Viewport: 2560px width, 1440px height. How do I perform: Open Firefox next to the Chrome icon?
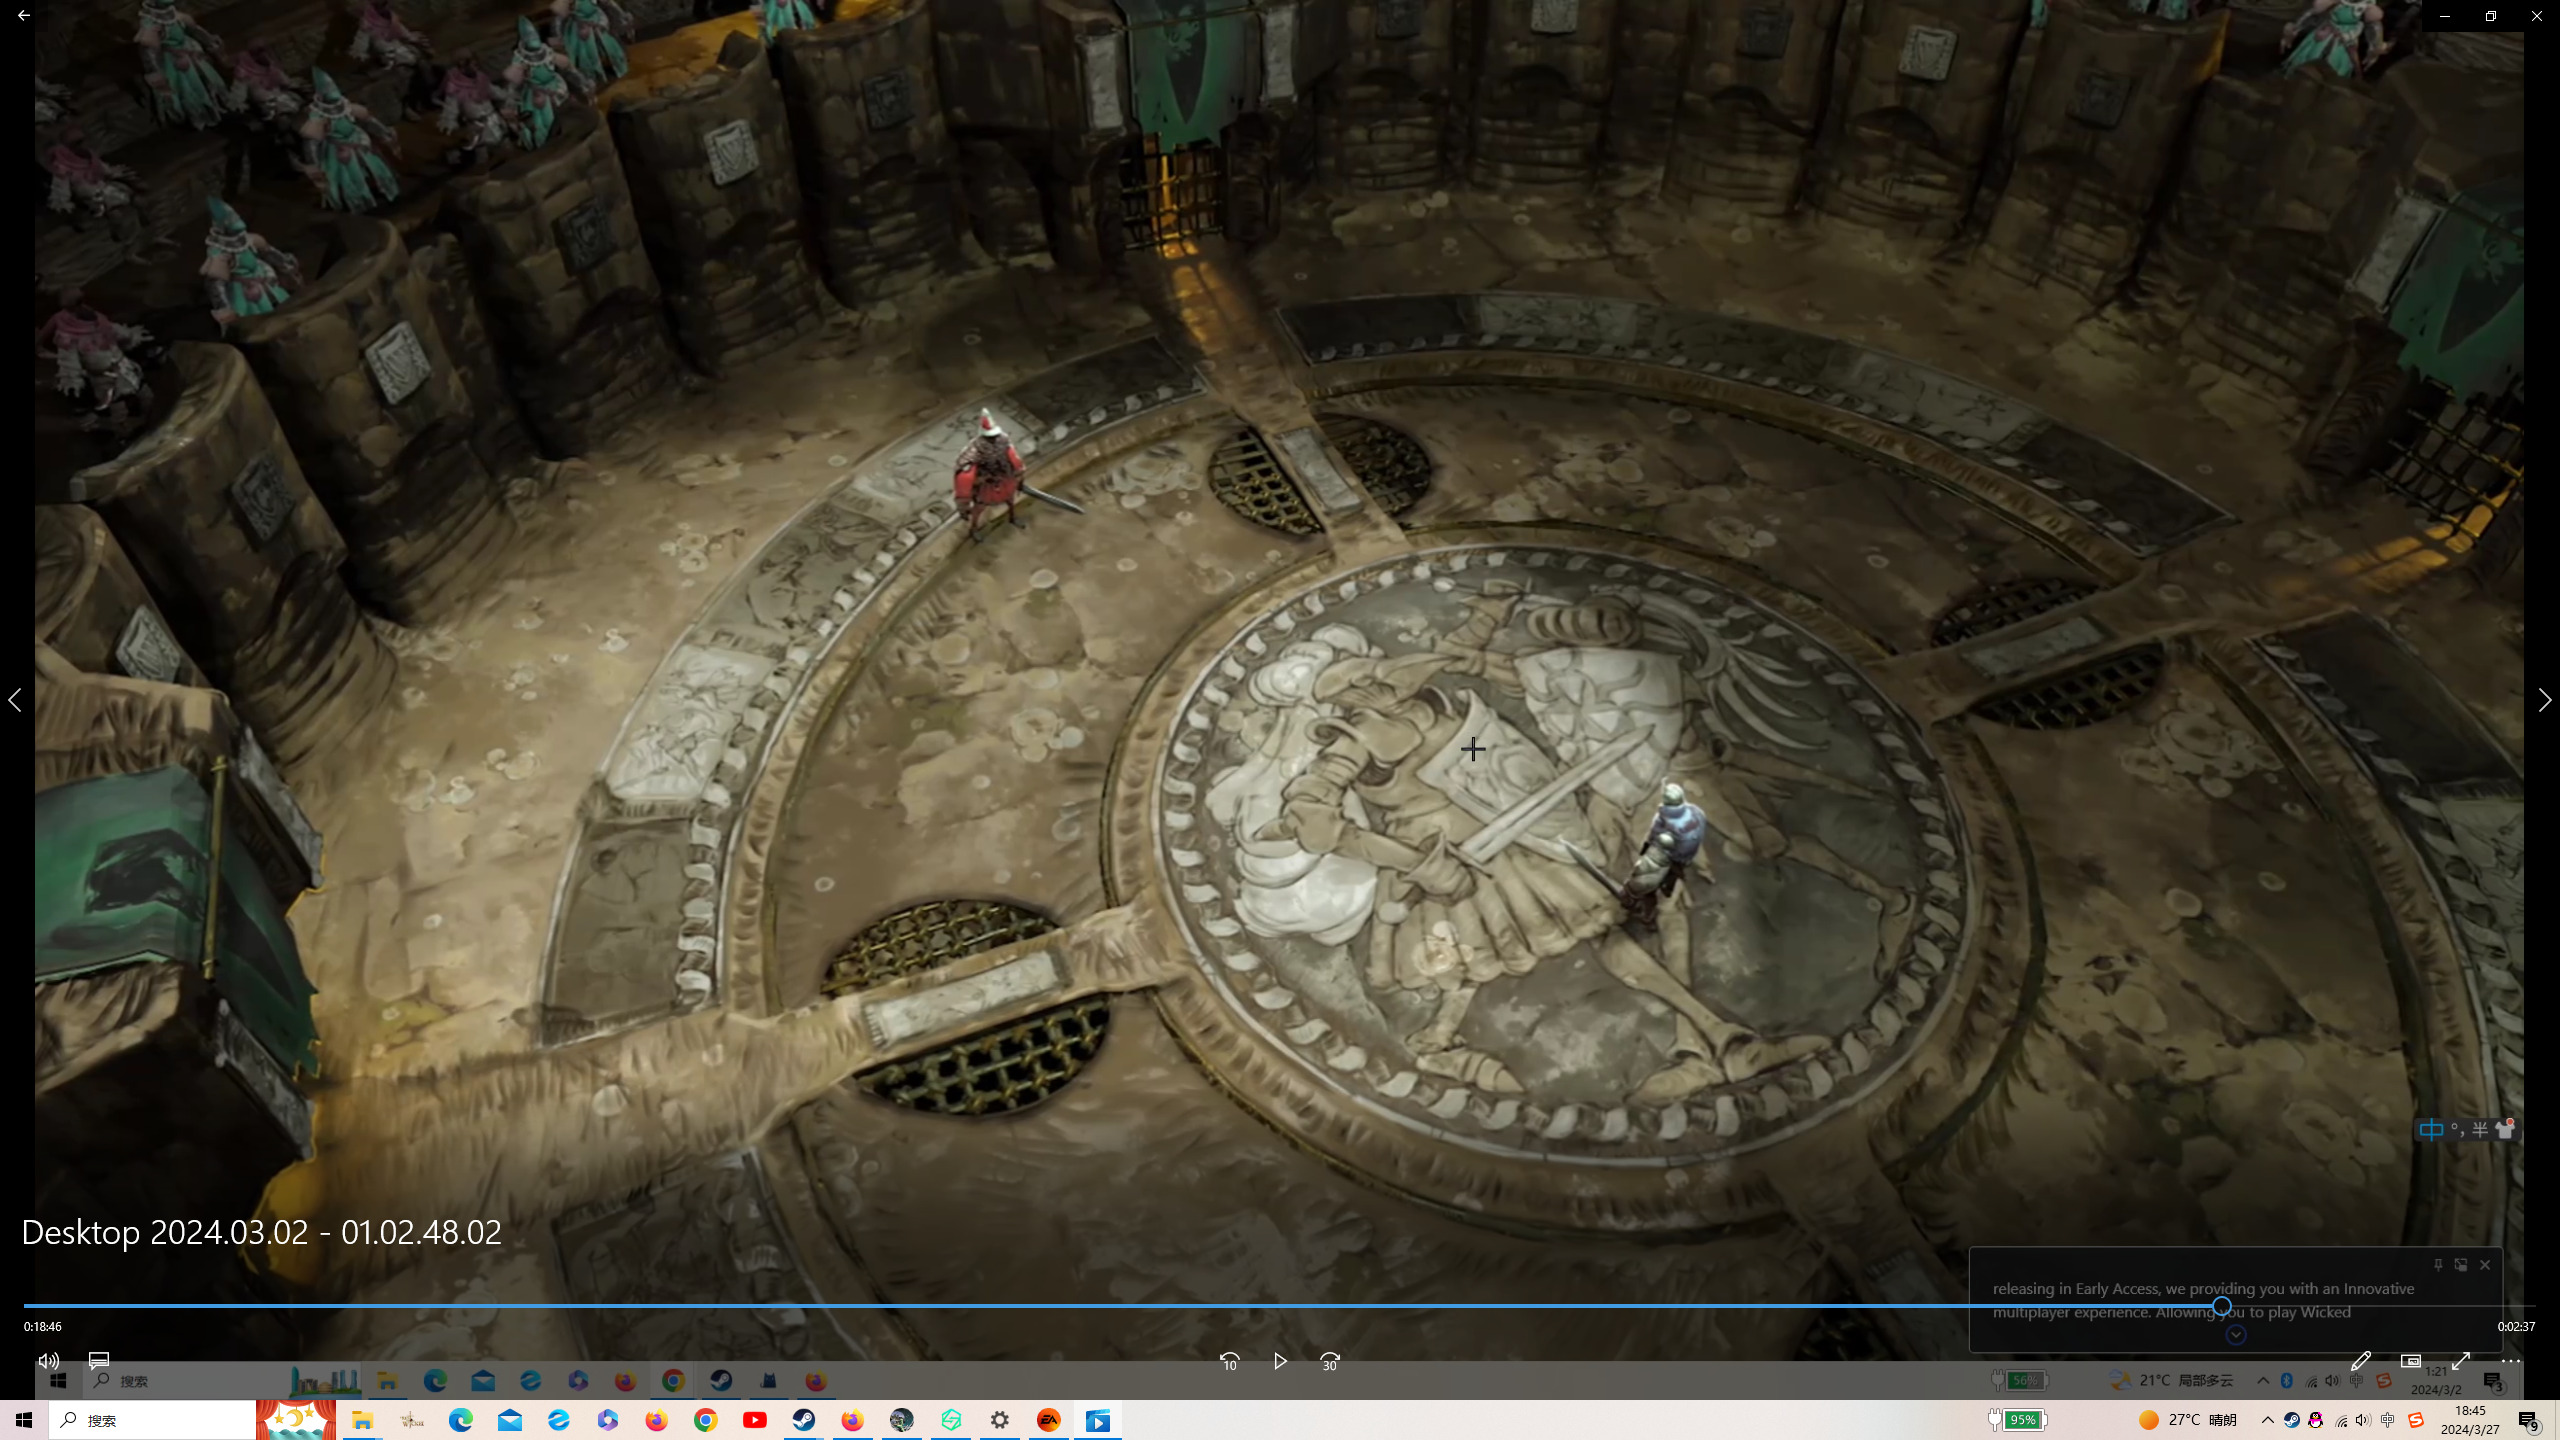coord(657,1420)
